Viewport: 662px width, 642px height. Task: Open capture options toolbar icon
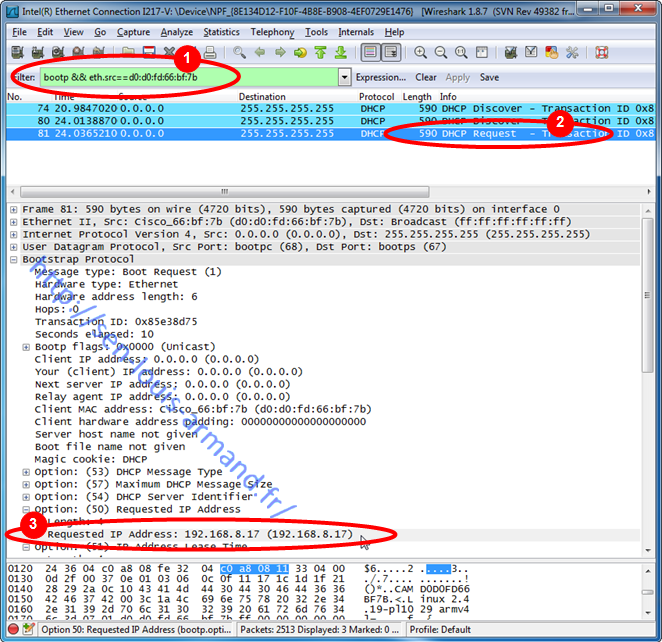[38, 52]
